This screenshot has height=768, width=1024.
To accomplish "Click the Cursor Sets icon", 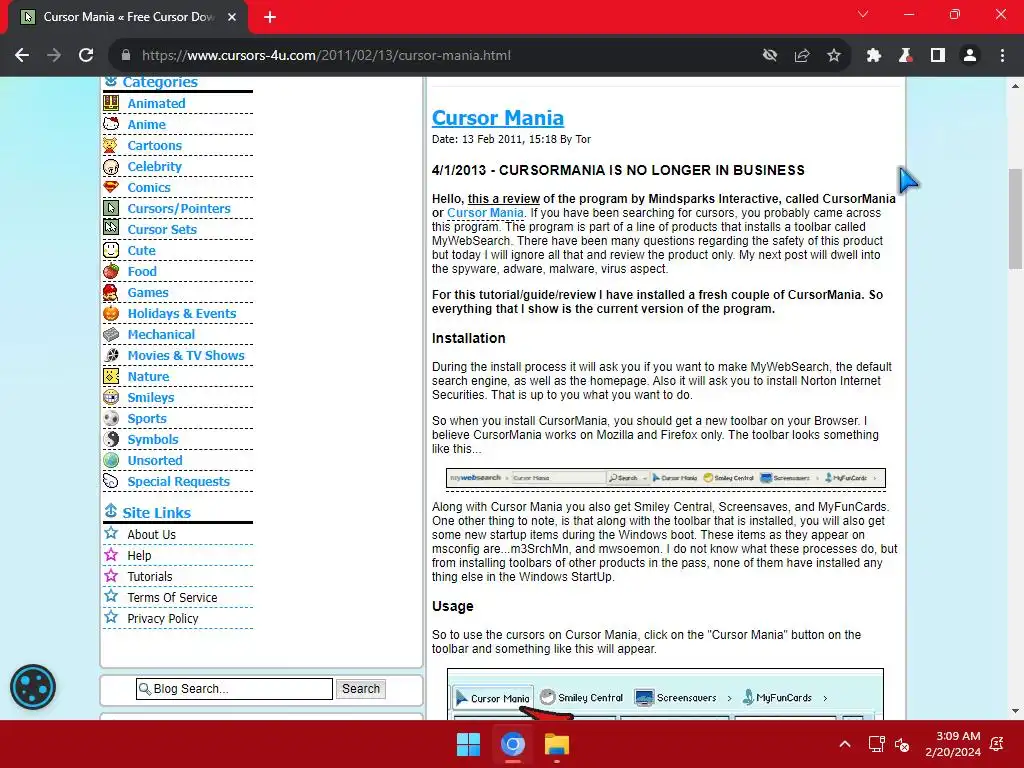I will 111,229.
